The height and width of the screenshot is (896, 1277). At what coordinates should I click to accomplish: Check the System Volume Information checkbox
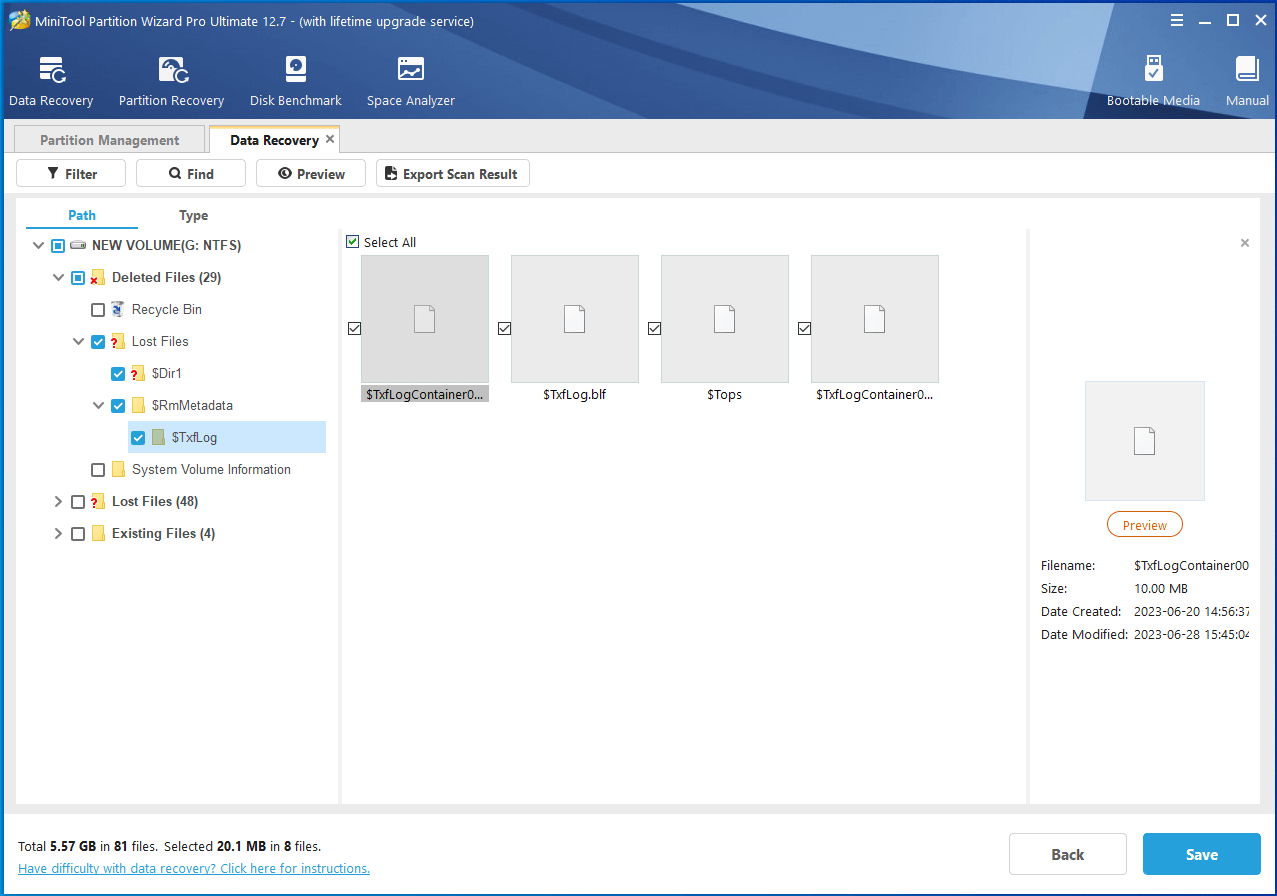98,469
